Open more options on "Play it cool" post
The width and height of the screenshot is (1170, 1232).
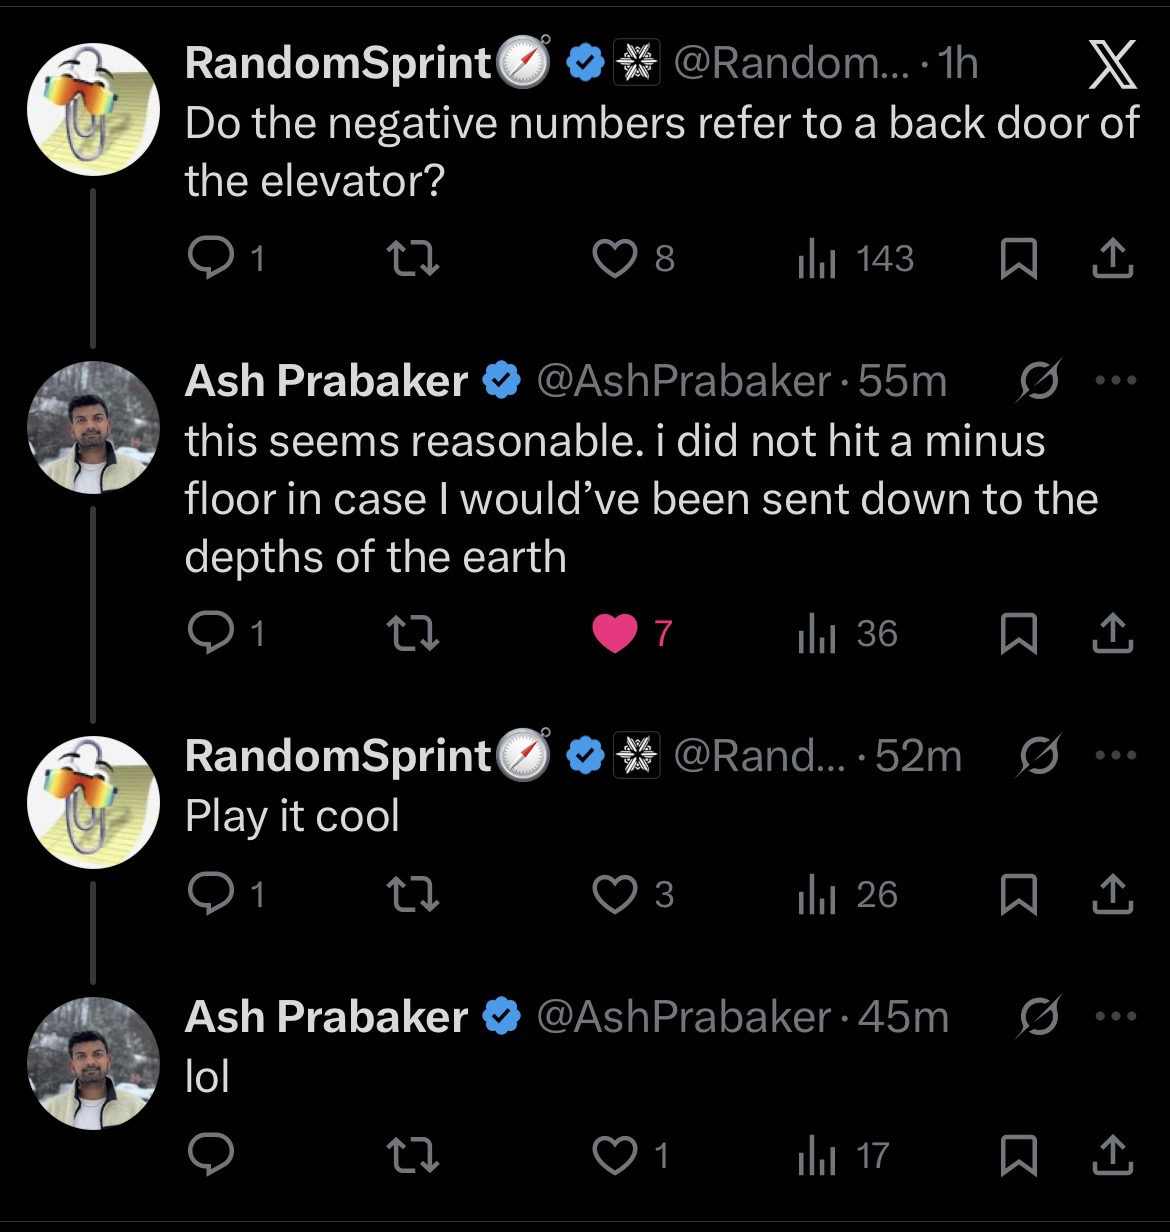tap(1116, 756)
